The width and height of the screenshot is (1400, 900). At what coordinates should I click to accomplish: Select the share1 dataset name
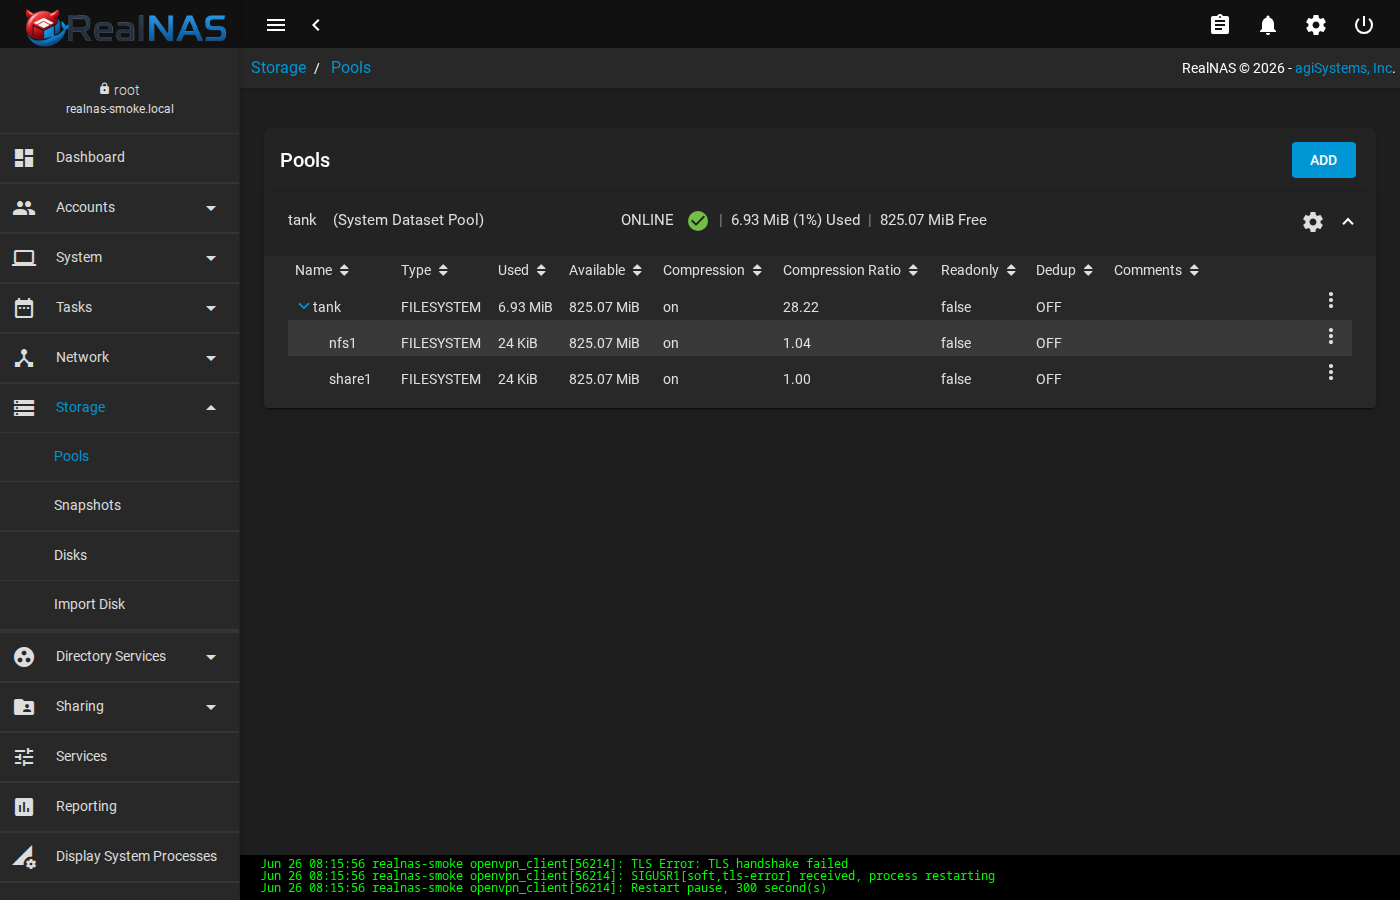(350, 379)
